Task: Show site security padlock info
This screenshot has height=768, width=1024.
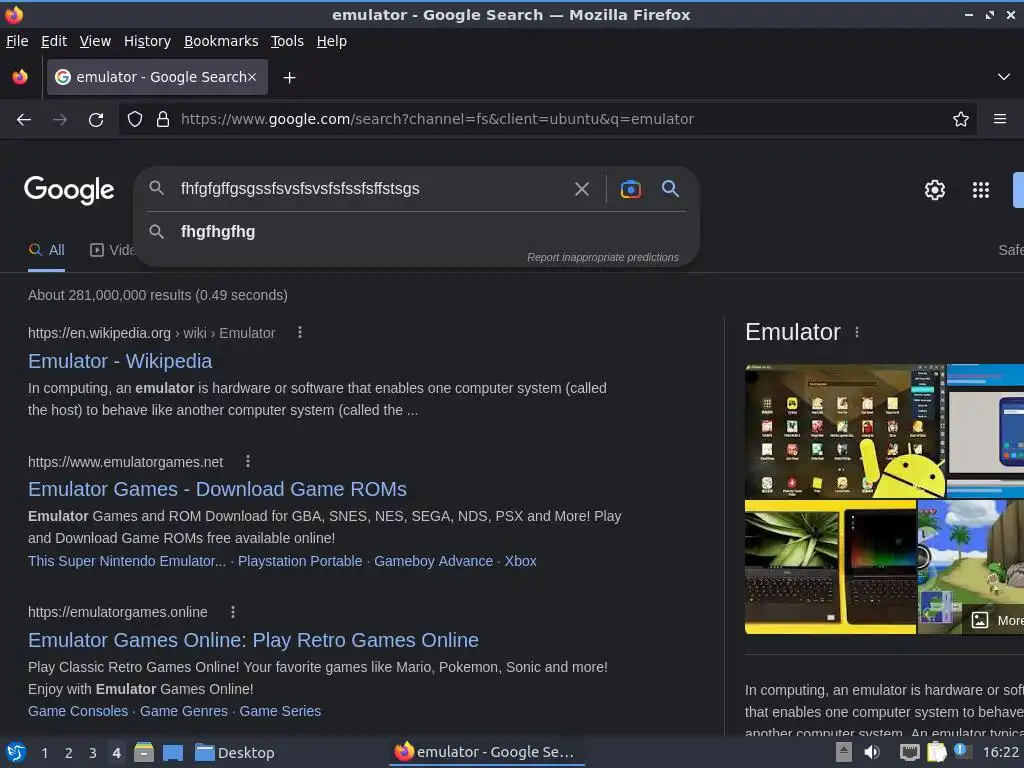Action: (x=163, y=120)
